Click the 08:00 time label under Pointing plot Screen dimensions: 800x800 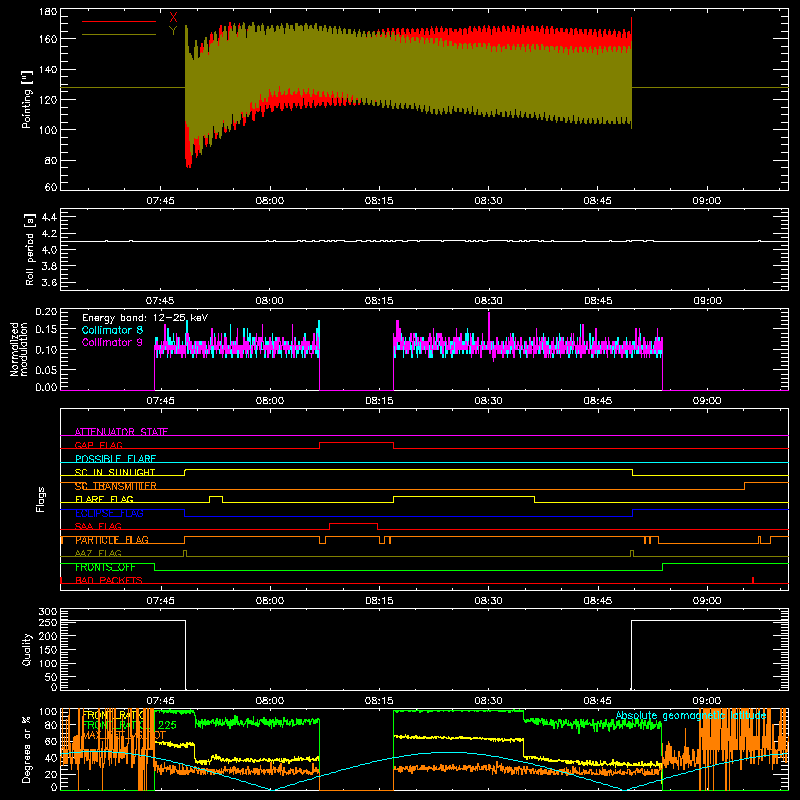(x=269, y=201)
